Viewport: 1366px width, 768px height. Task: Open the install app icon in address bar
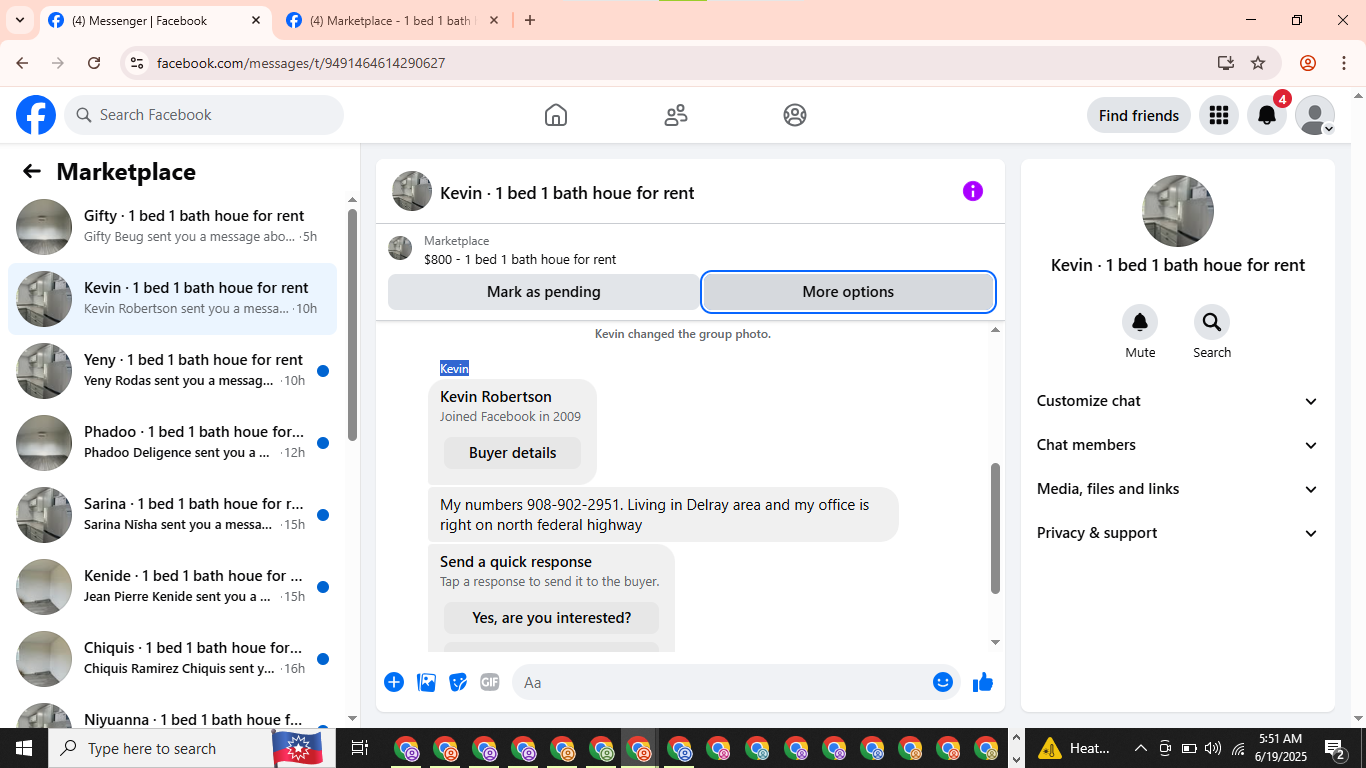1226,63
